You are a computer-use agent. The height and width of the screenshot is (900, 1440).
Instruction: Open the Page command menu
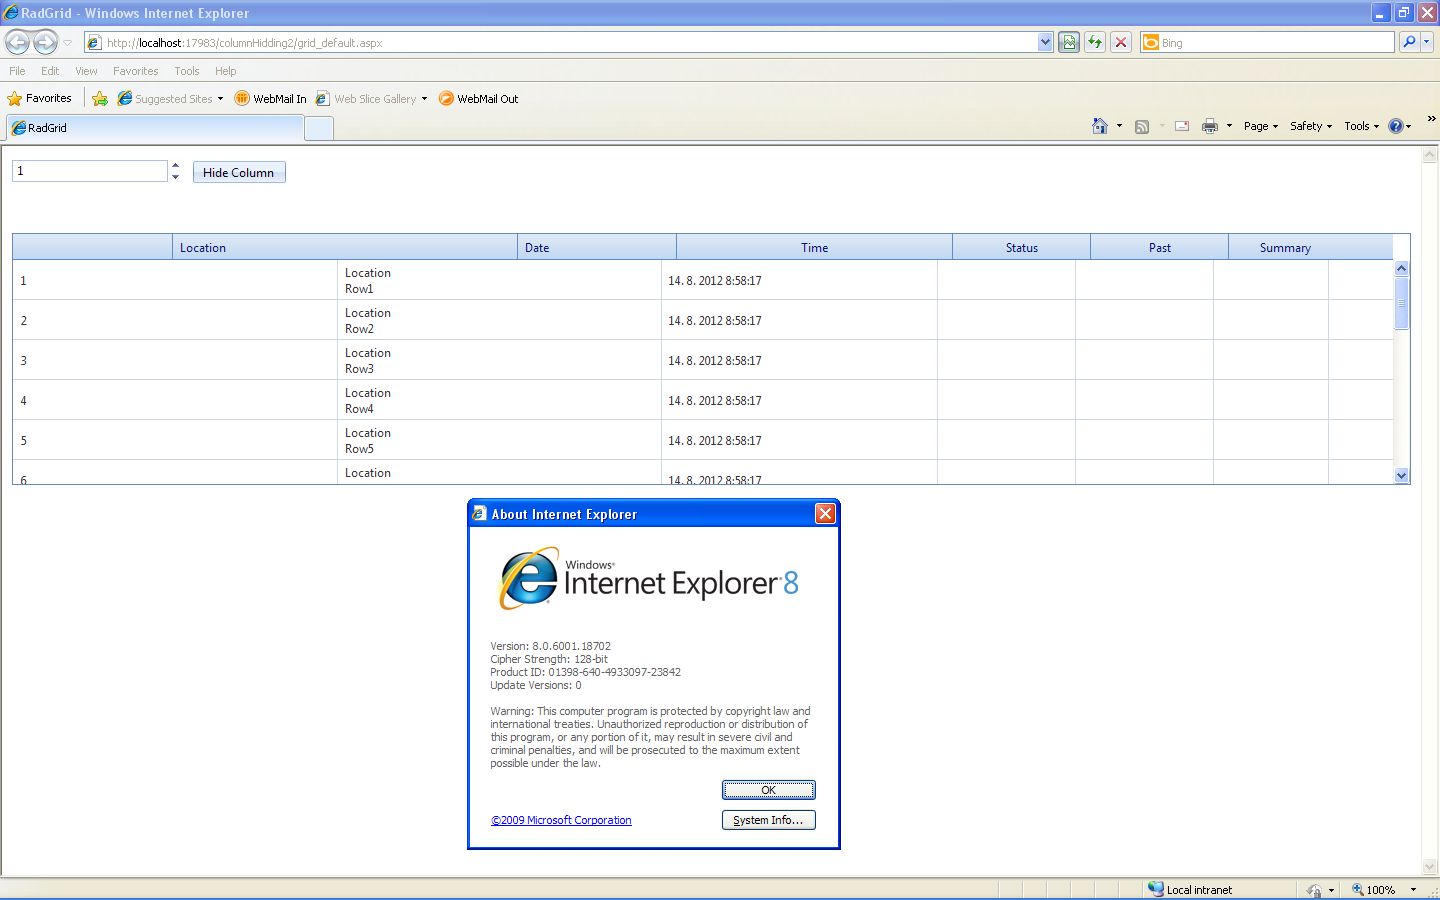(1260, 126)
